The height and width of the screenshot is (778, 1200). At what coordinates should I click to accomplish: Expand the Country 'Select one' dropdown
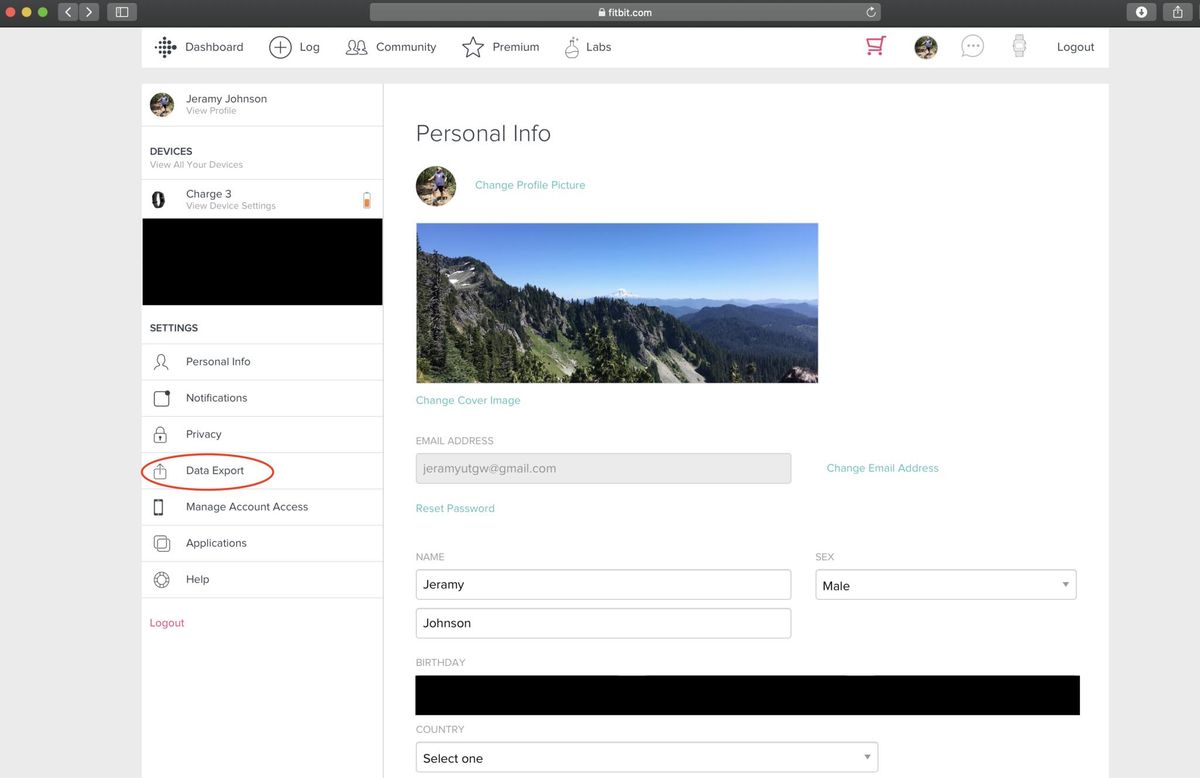point(646,756)
